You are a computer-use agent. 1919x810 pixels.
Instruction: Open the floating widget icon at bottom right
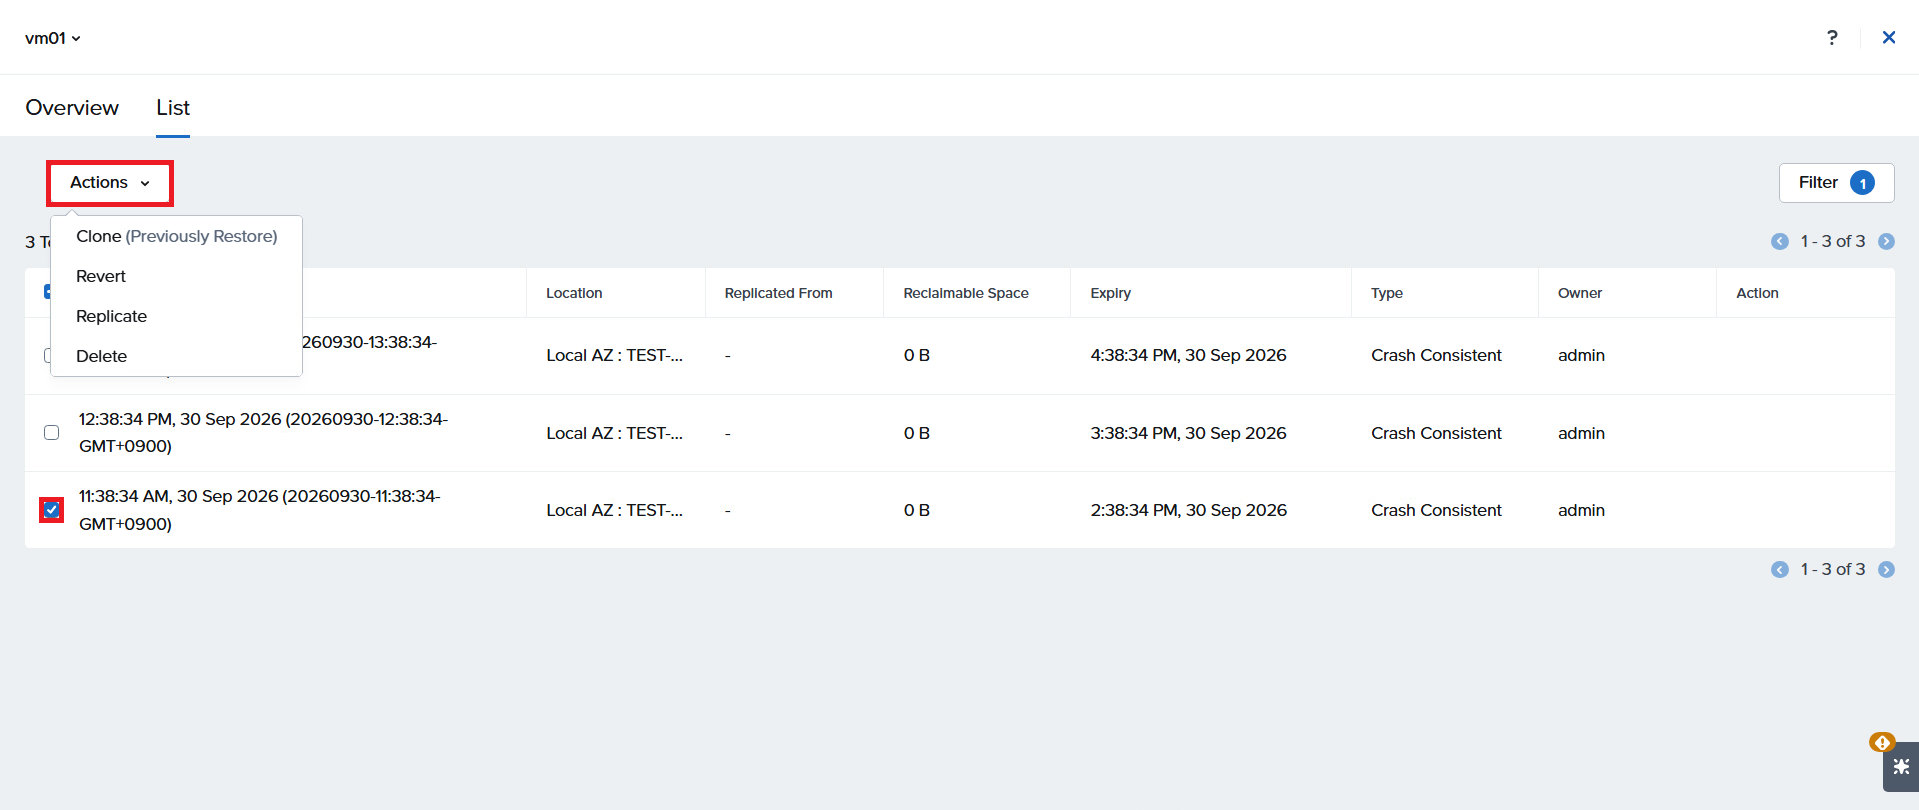(1901, 767)
